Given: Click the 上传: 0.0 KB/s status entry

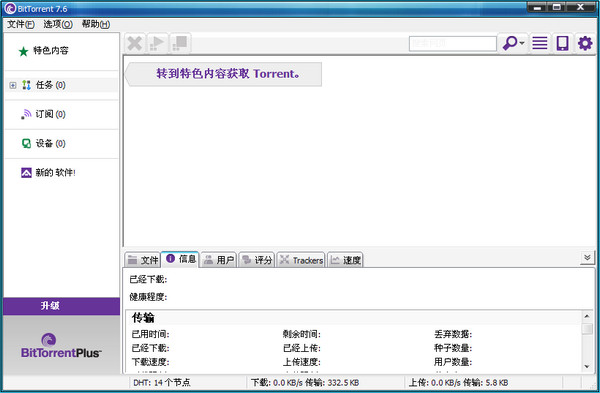Looking at the screenshot, I should 458,382.
